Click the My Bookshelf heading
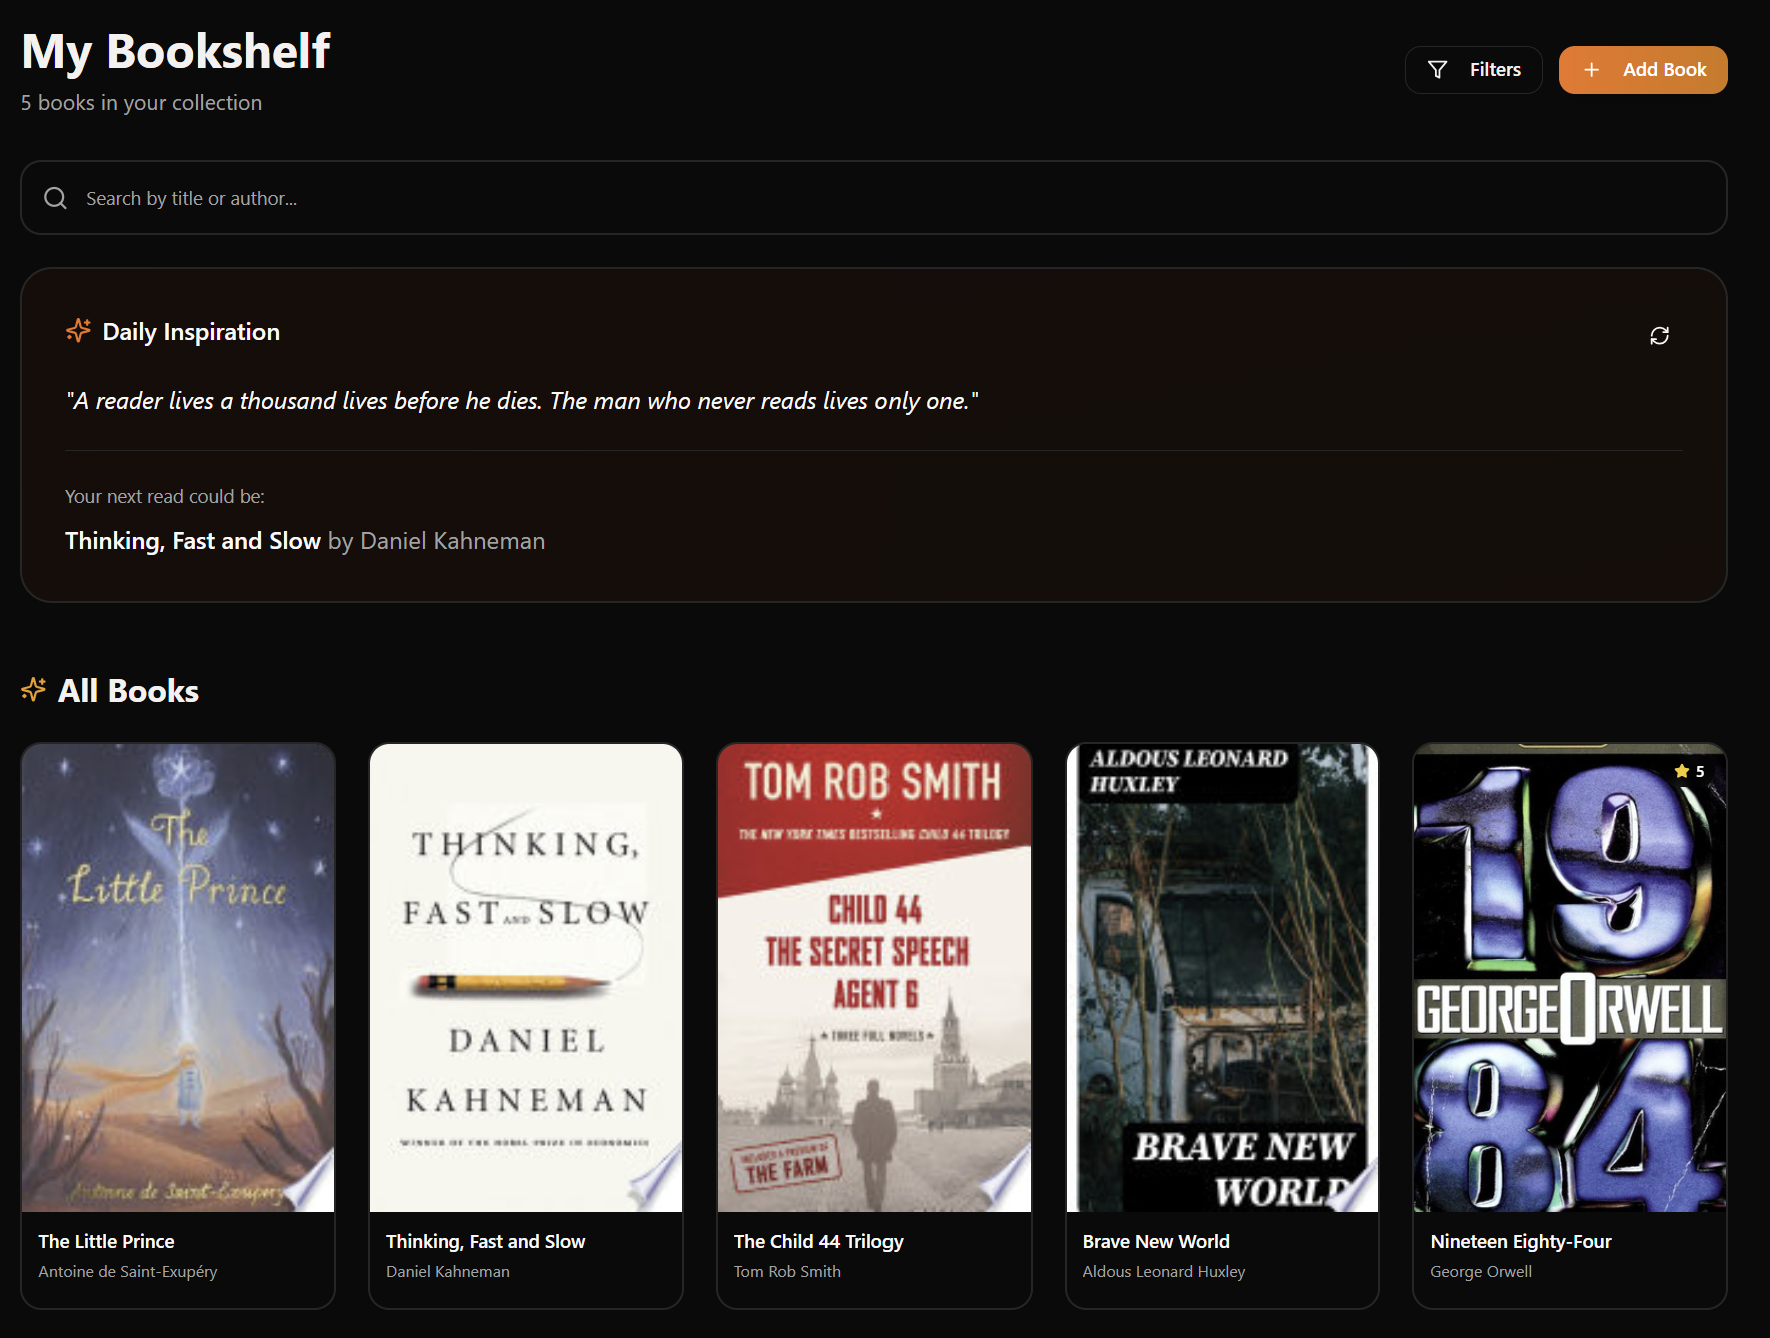This screenshot has width=1770, height=1338. pos(175,50)
